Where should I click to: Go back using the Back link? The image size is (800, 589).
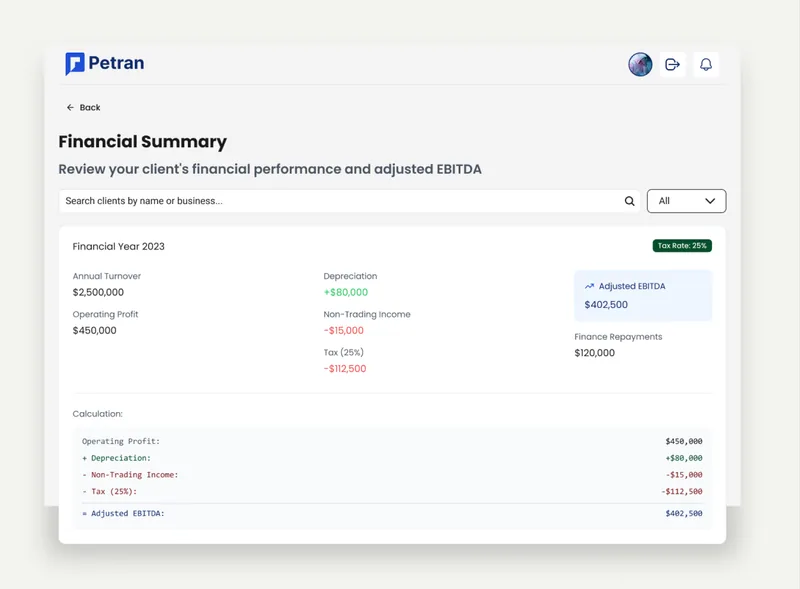(x=83, y=107)
